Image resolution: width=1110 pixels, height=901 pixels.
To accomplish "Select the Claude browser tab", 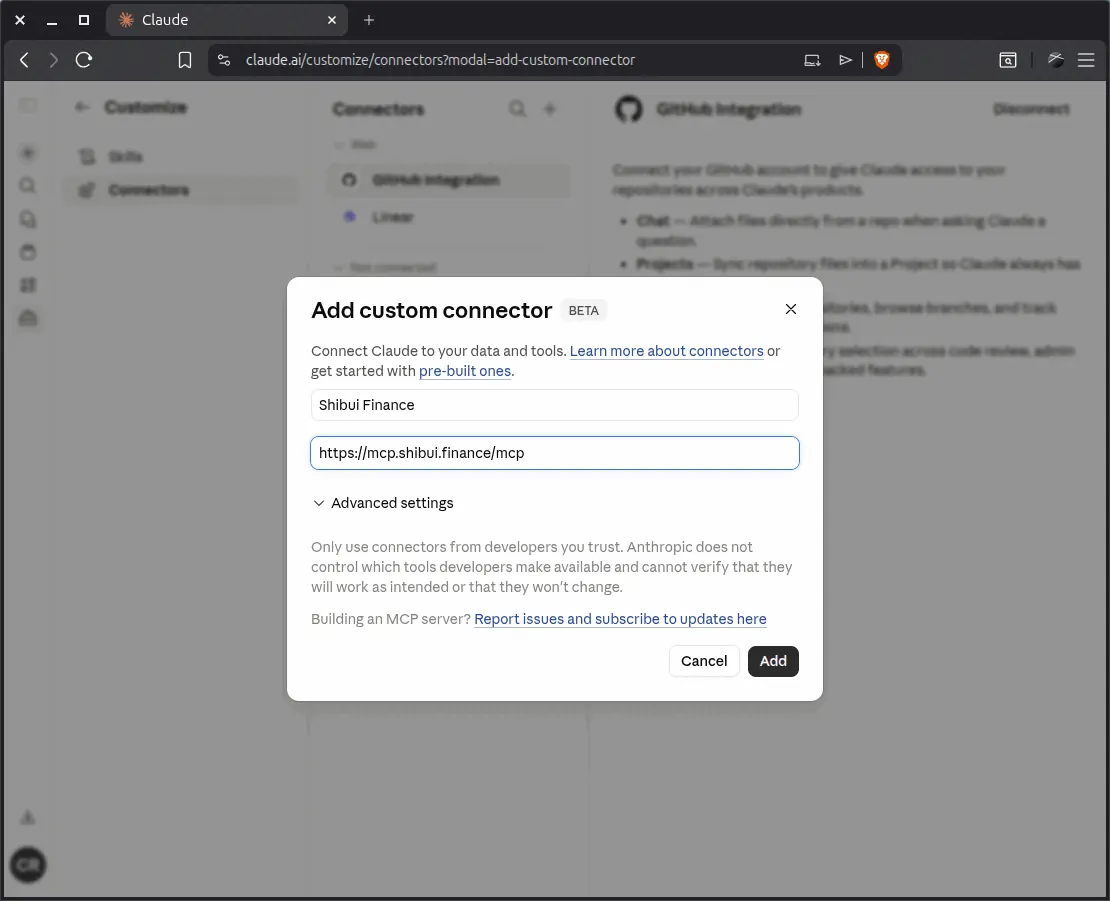I will (x=227, y=20).
